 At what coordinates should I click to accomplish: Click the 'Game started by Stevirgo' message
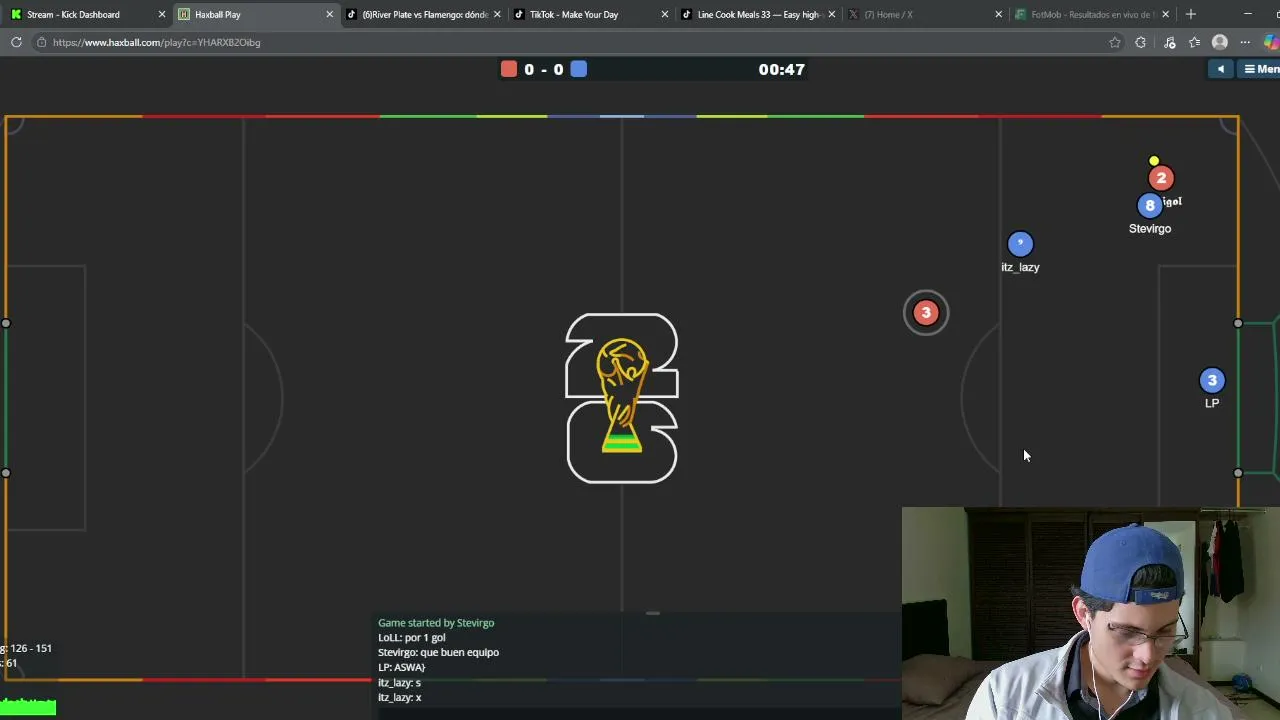point(436,623)
